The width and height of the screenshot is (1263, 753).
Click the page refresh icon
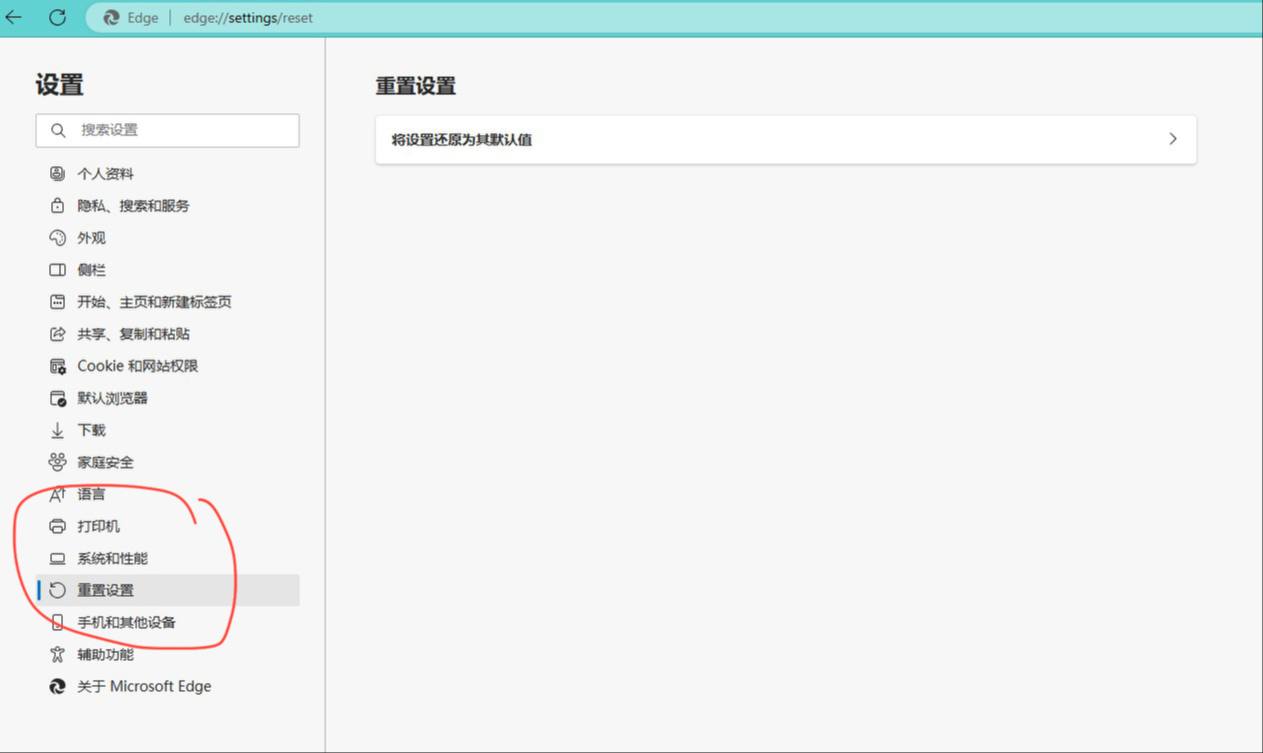(x=58, y=17)
